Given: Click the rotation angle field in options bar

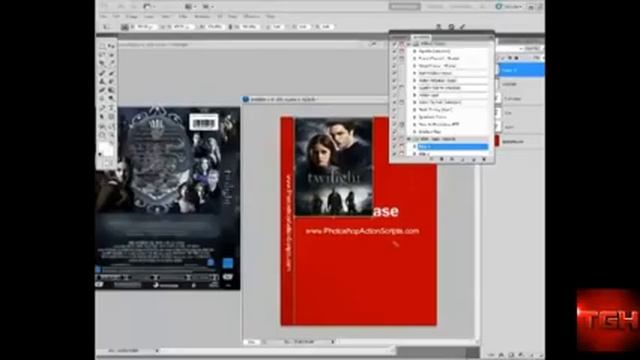Looking at the screenshot, I should click(x=277, y=27).
